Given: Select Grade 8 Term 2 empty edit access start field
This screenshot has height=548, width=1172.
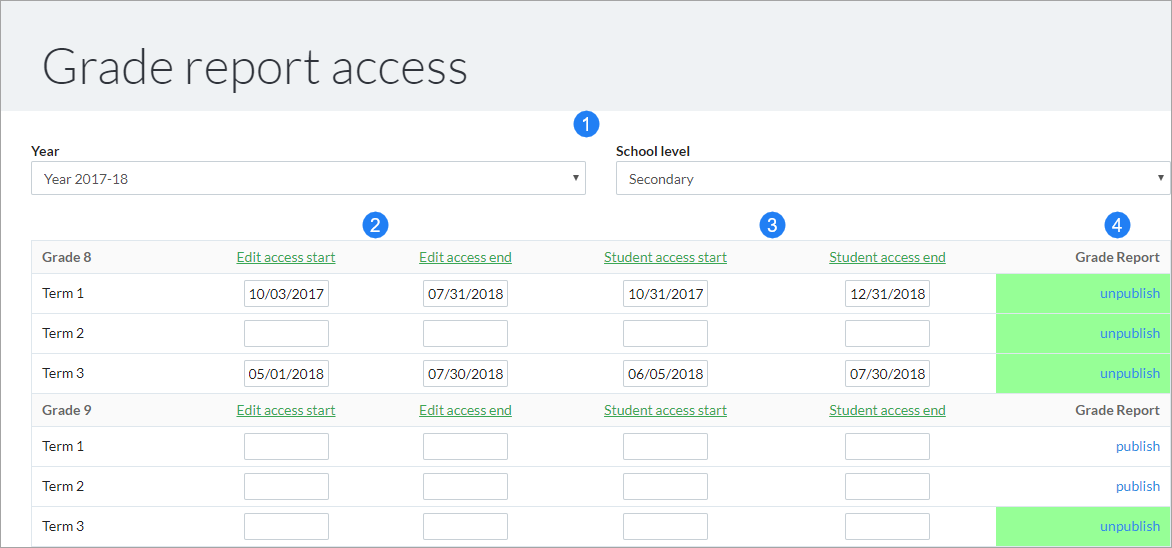Looking at the screenshot, I should point(286,333).
